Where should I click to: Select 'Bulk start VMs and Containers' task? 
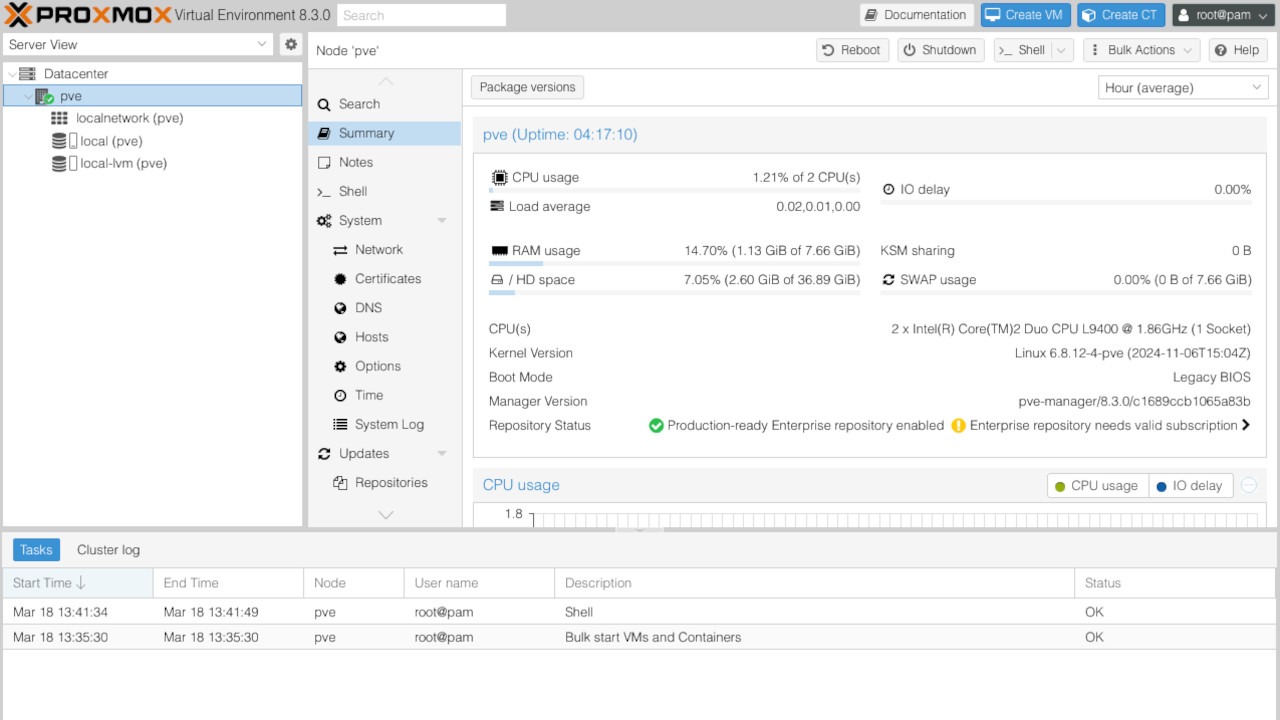pos(653,637)
